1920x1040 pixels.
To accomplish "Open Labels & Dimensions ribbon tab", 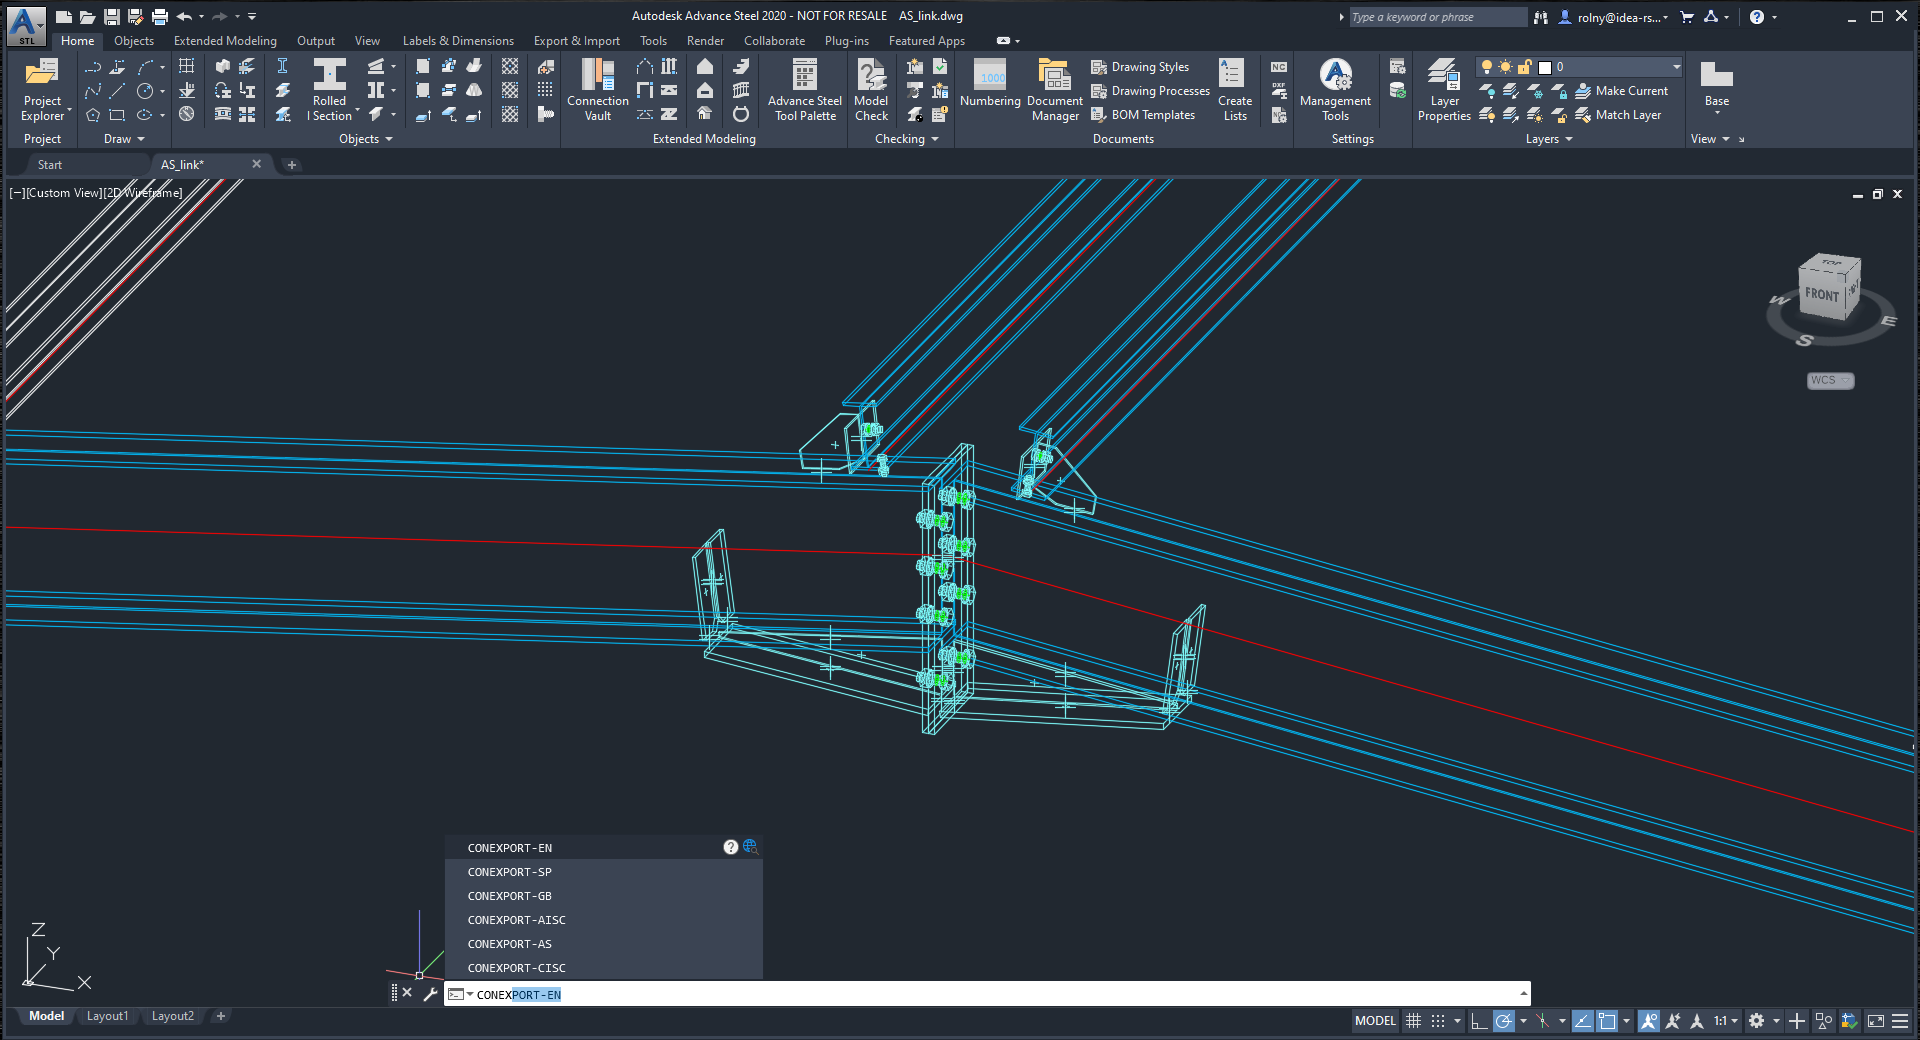I will pos(458,41).
